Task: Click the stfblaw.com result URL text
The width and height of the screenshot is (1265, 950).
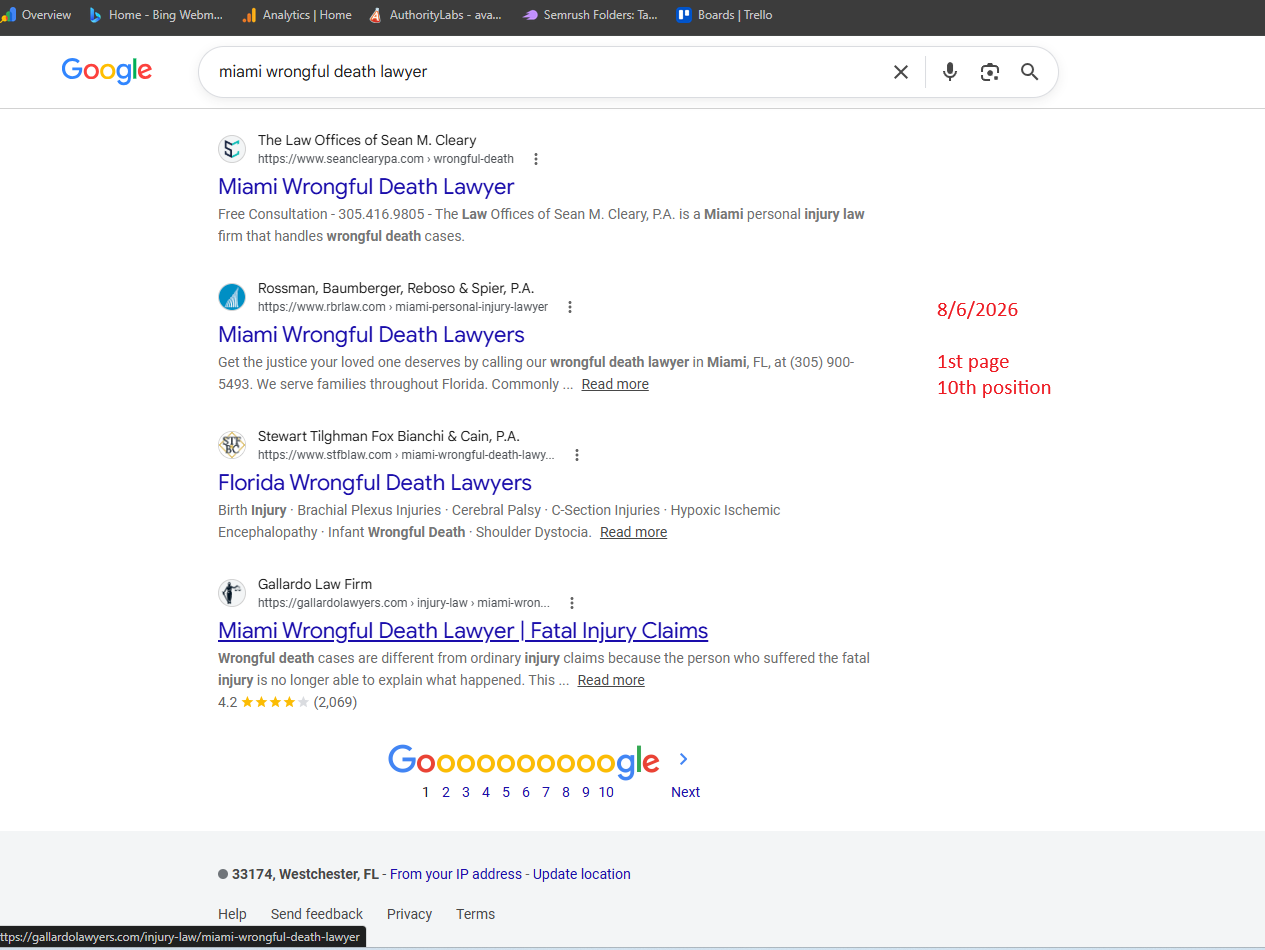Action: (x=406, y=455)
